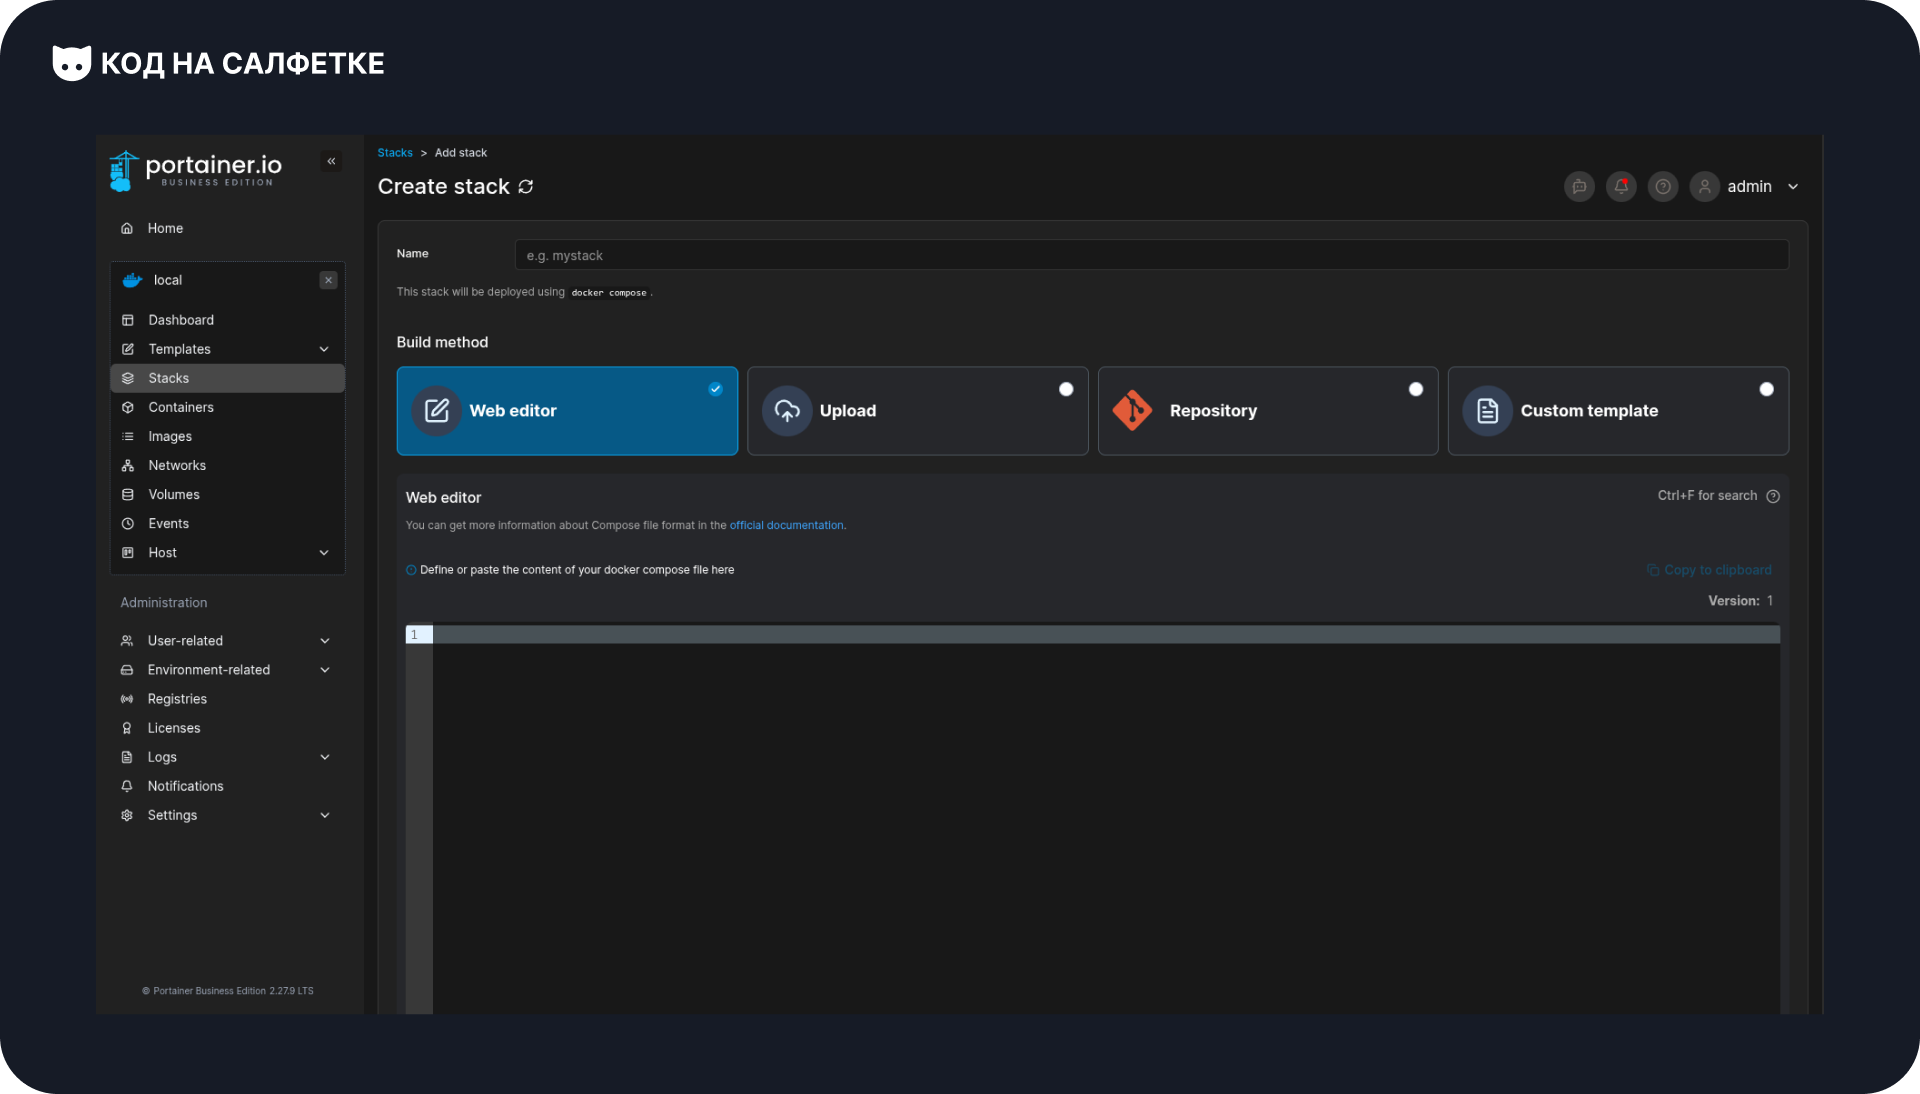Click the Templates edit icon

click(x=128, y=349)
